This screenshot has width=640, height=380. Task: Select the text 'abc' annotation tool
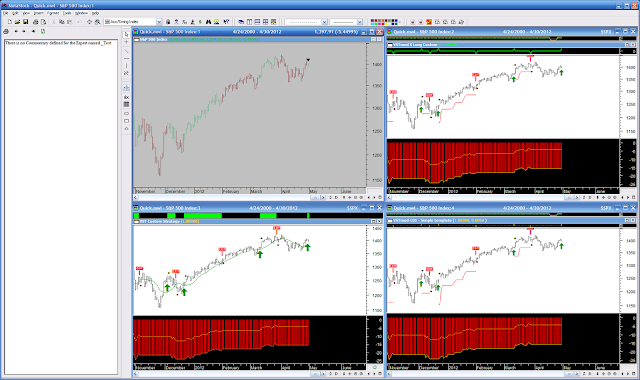pyautogui.click(x=126, y=97)
